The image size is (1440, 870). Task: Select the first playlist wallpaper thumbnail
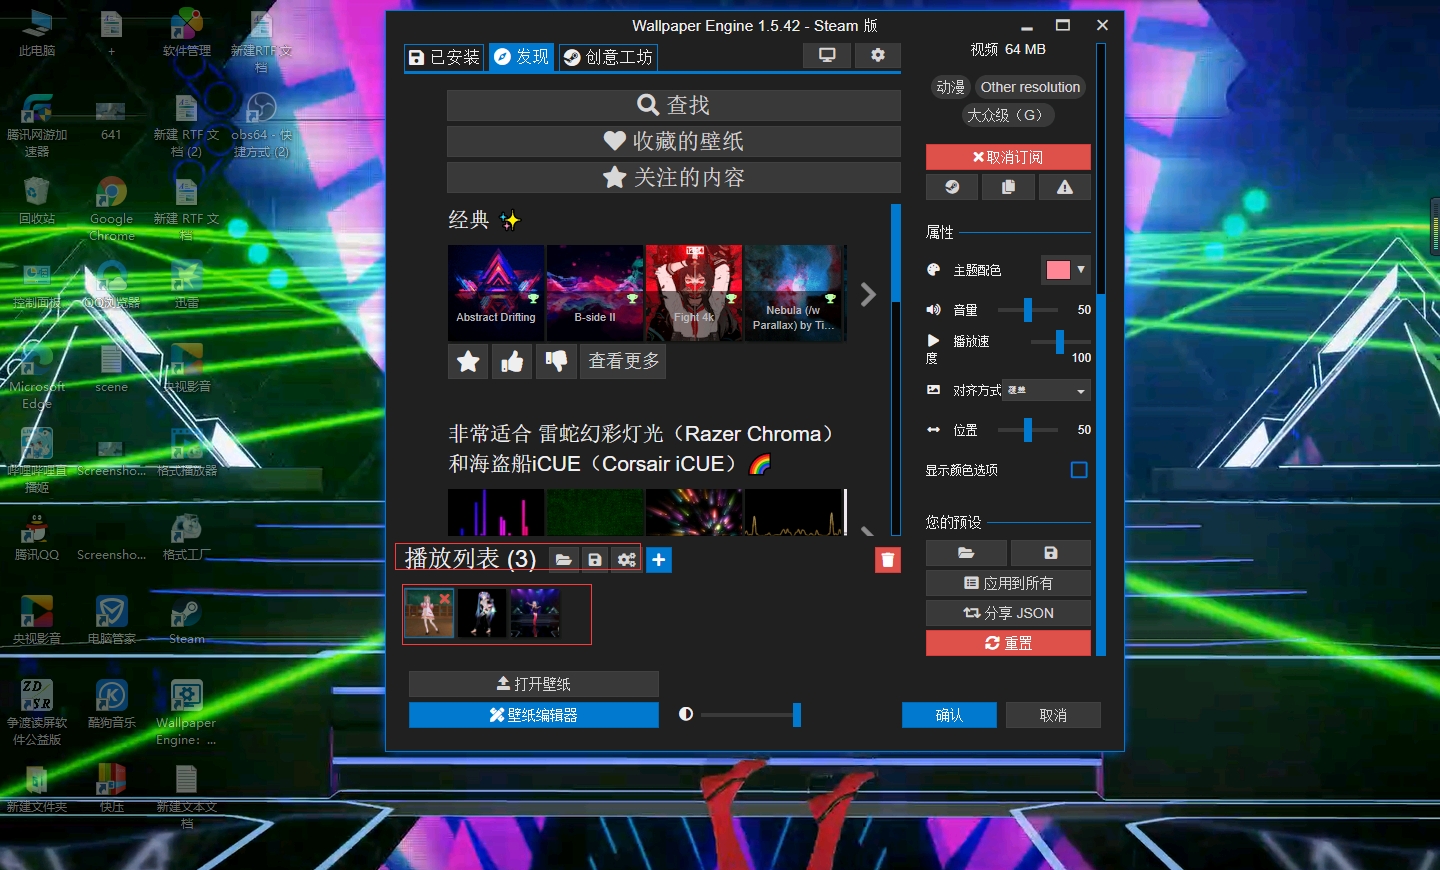coord(429,613)
